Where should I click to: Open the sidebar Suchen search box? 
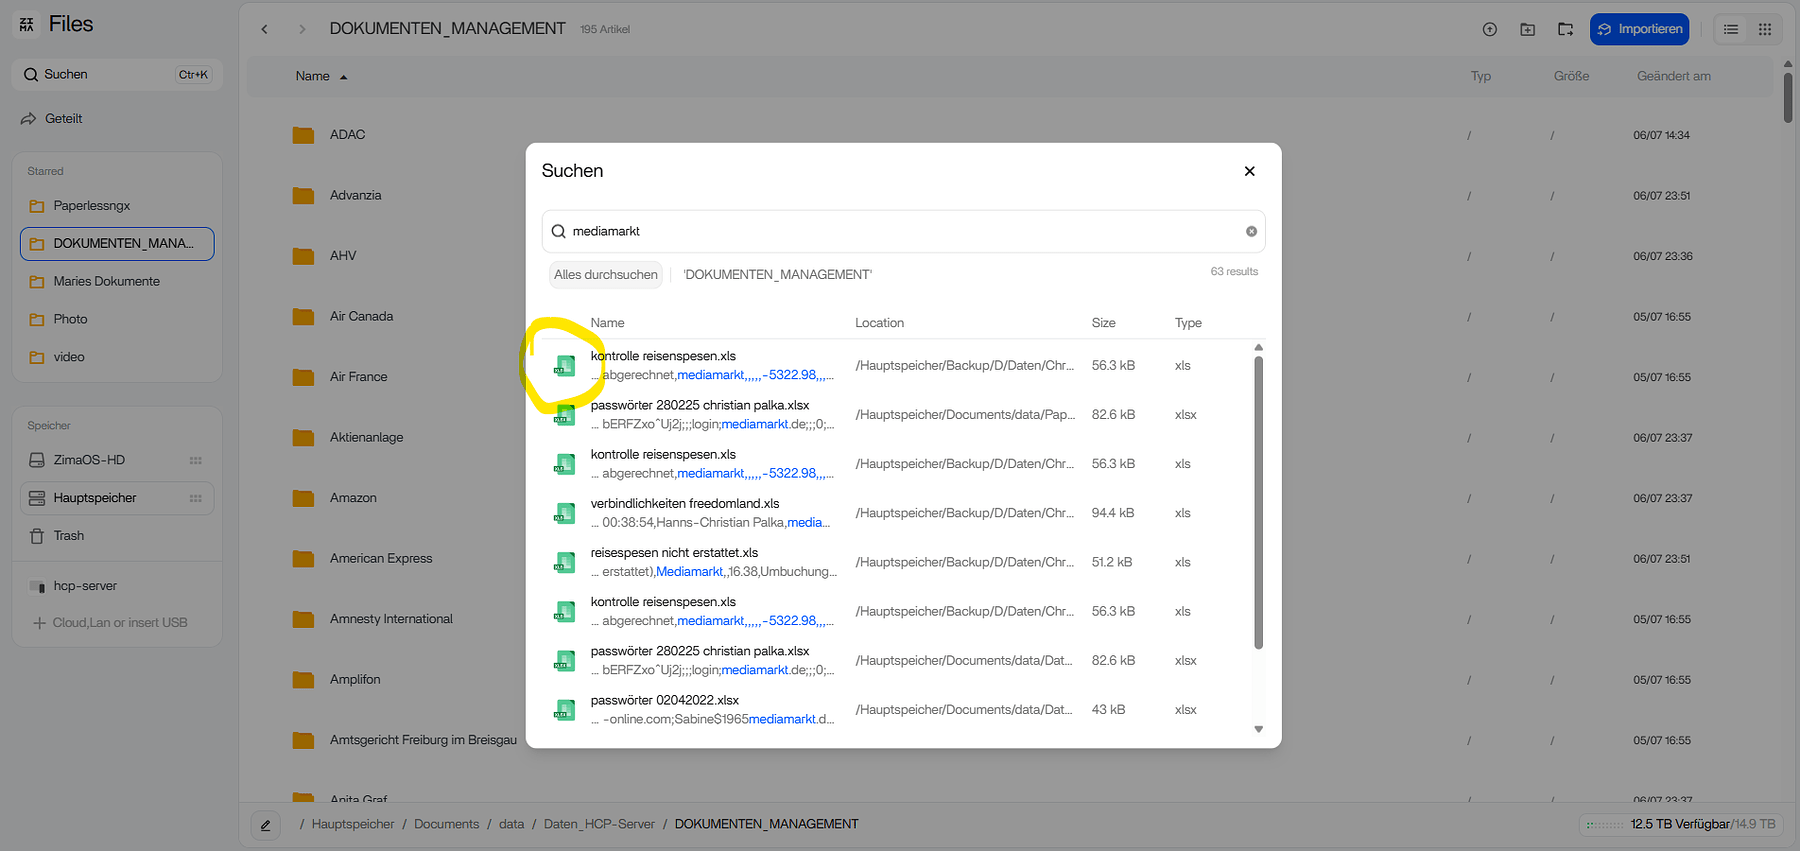(x=117, y=75)
